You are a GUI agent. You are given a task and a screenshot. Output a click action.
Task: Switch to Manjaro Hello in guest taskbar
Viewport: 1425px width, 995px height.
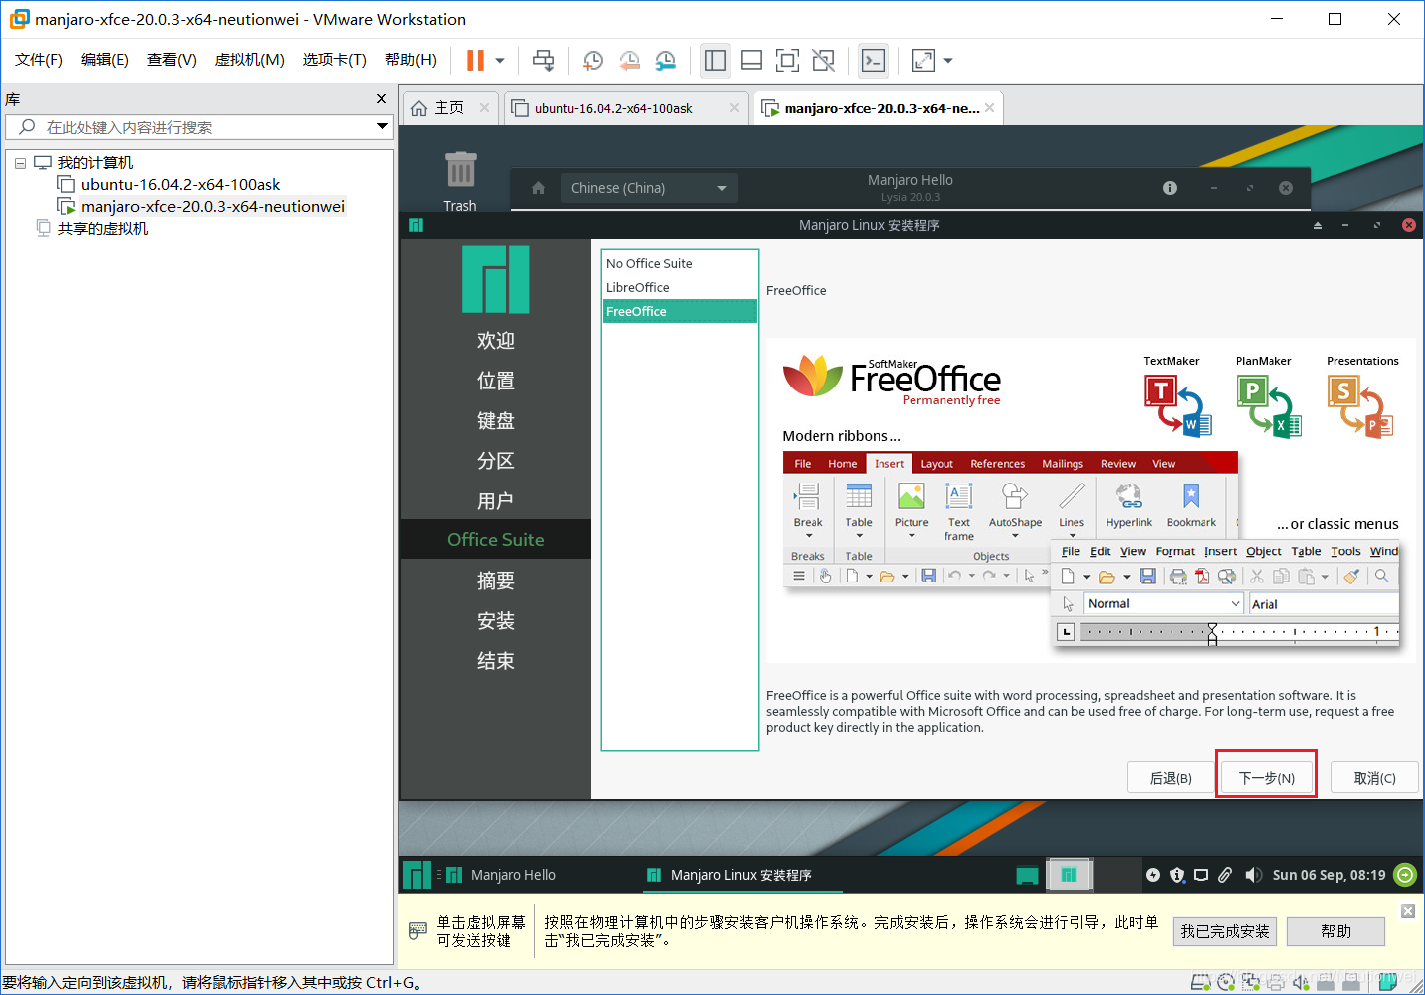[x=501, y=875]
